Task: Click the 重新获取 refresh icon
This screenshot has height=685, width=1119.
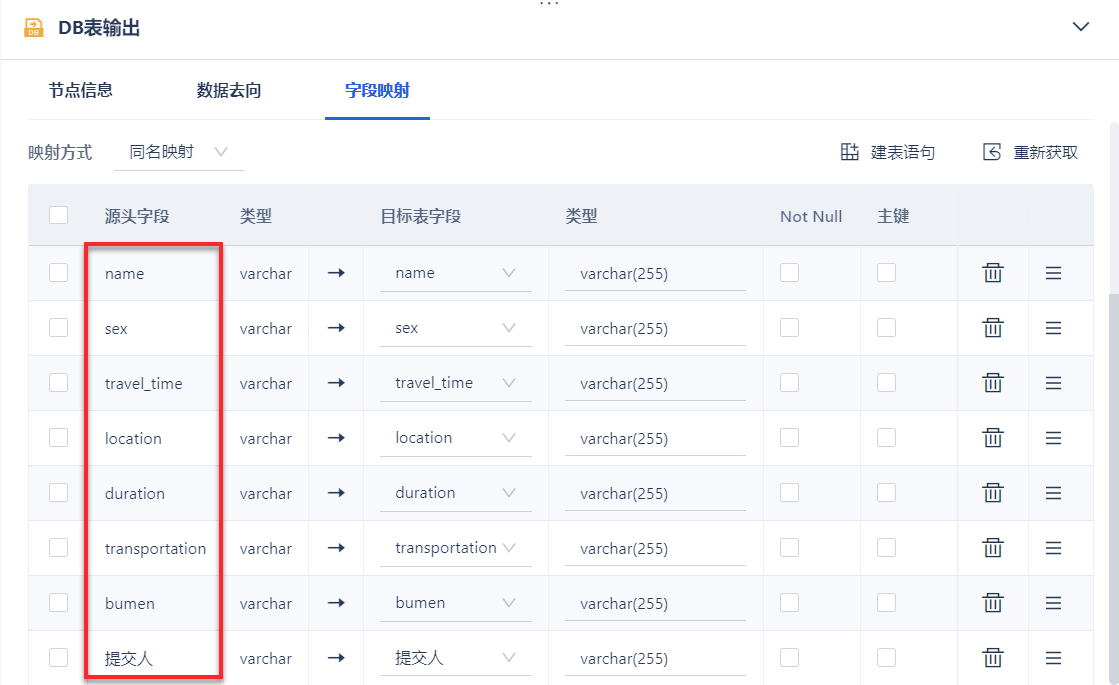Action: 992,152
